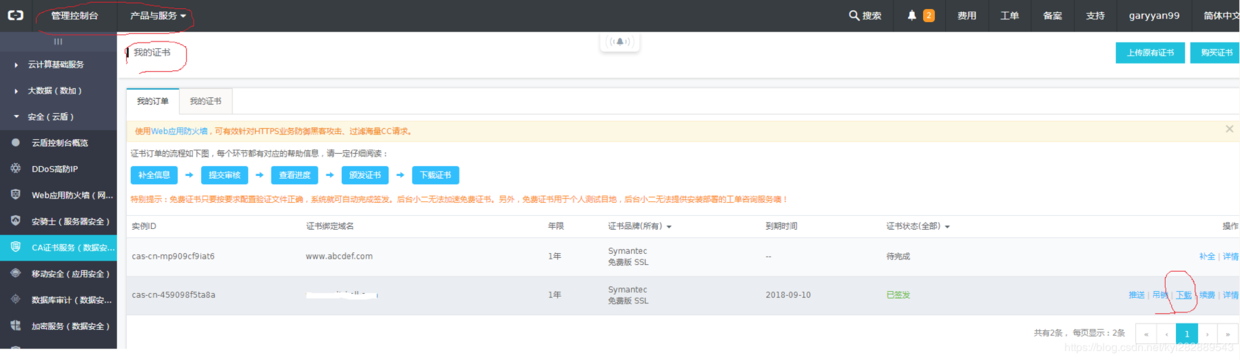Click 推送 link for issued certificate row
Image resolution: width=1240 pixels, height=360 pixels.
coord(1137,295)
